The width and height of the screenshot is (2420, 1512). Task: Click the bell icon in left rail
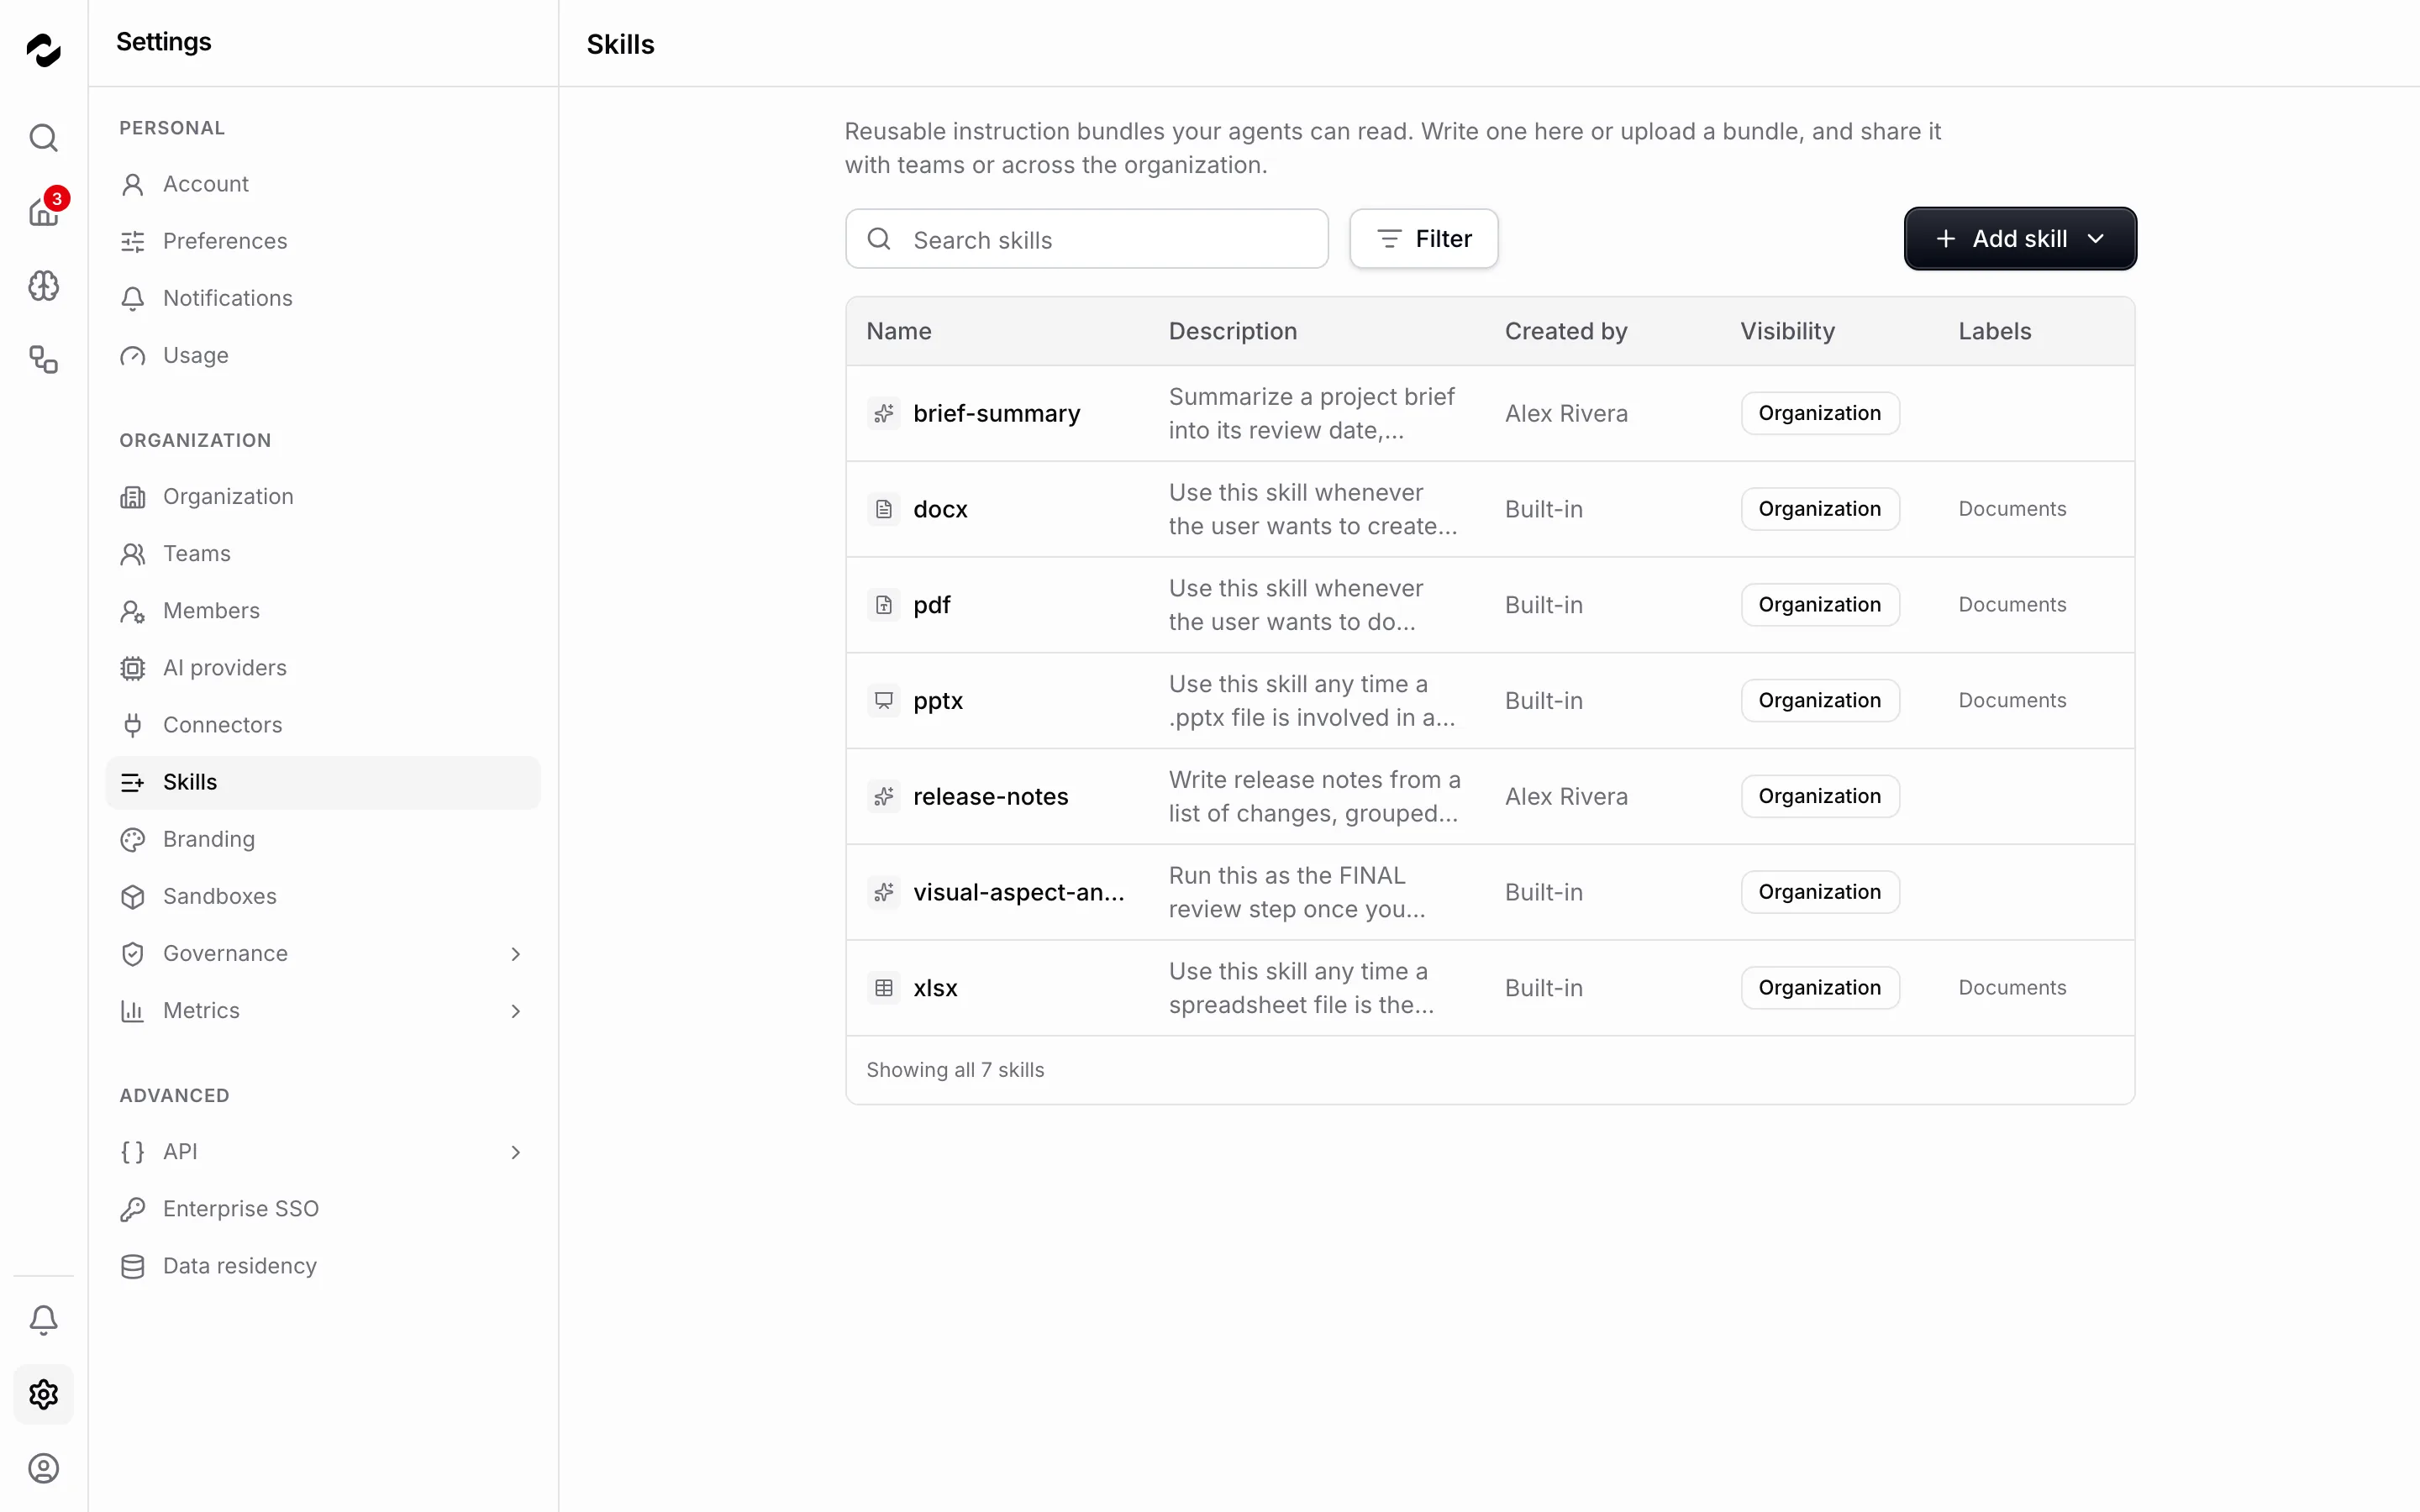(43, 1320)
